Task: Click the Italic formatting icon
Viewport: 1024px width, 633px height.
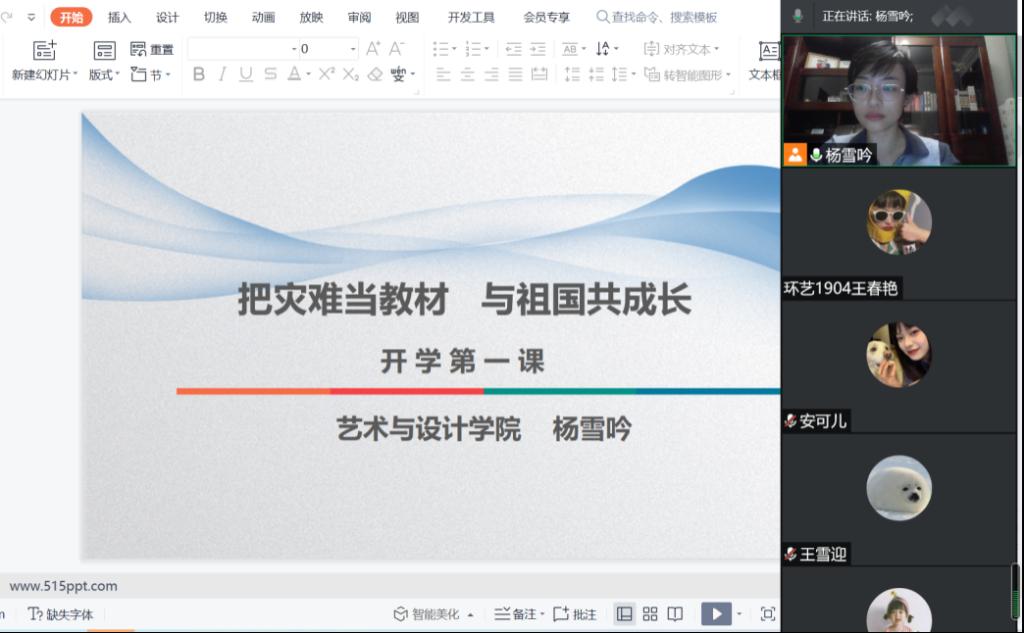Action: click(222, 75)
